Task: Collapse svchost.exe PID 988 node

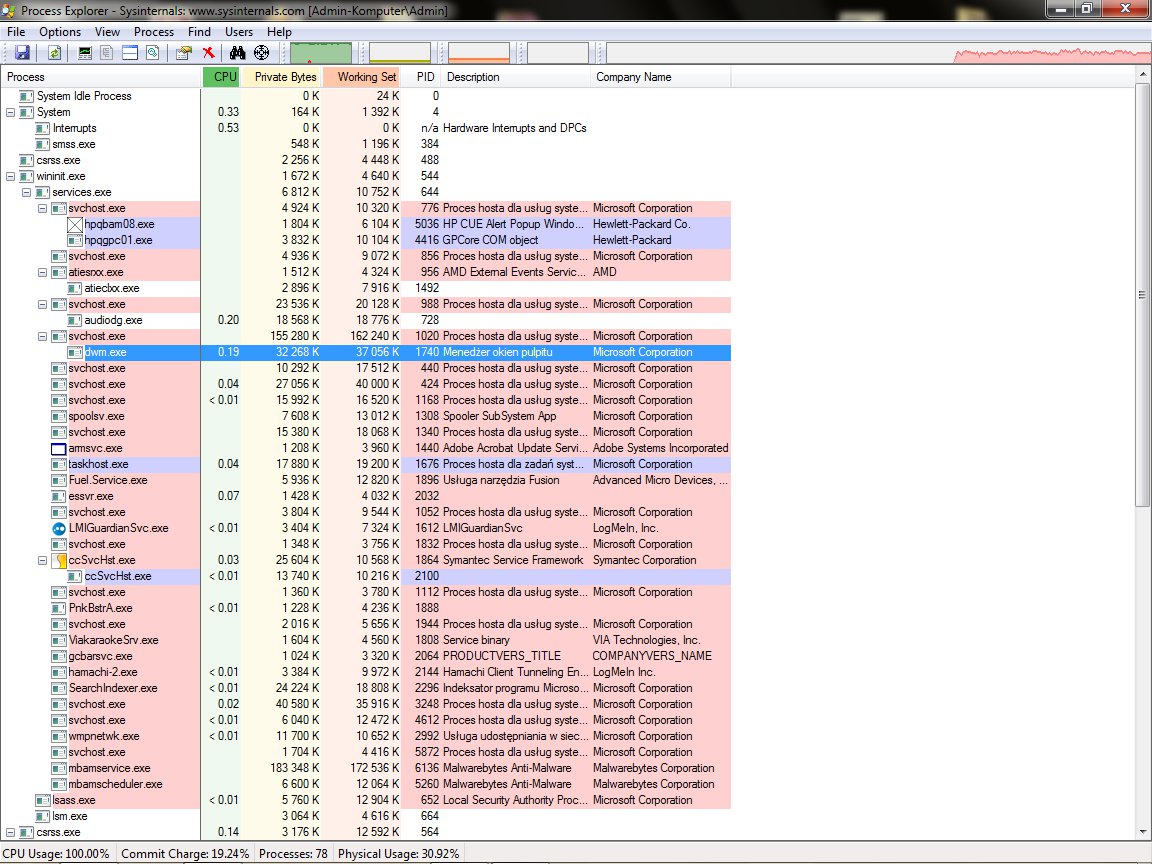Action: [43, 304]
